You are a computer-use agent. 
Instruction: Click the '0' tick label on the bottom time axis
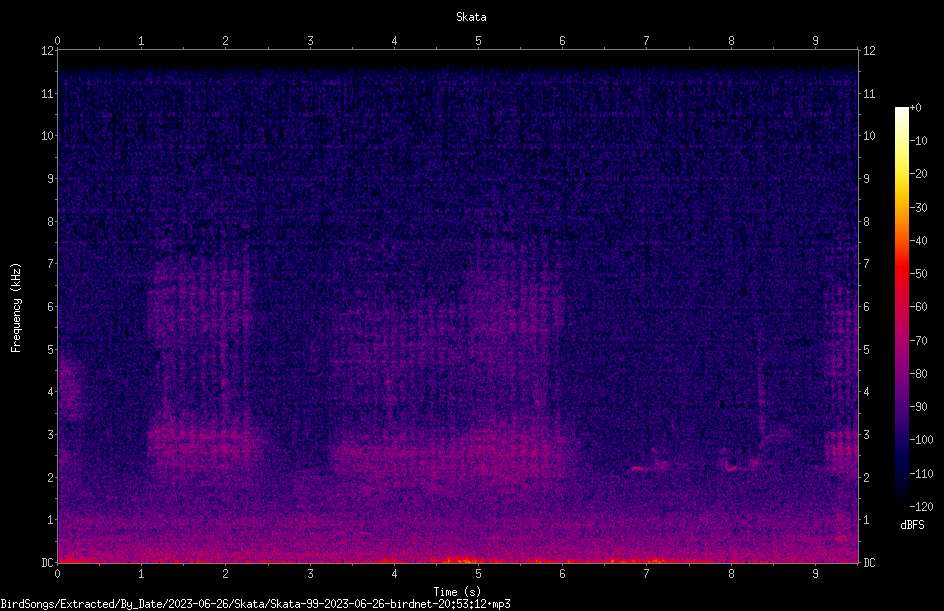pyautogui.click(x=57, y=574)
